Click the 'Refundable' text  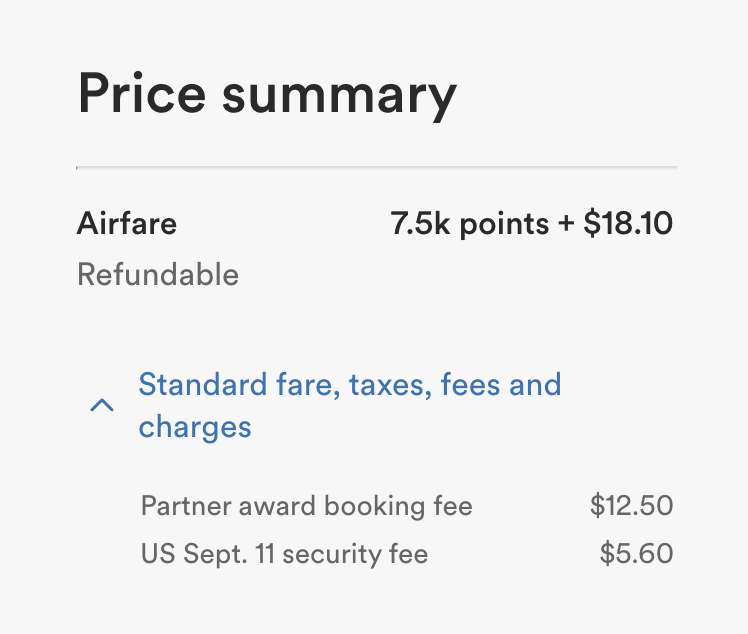point(158,275)
